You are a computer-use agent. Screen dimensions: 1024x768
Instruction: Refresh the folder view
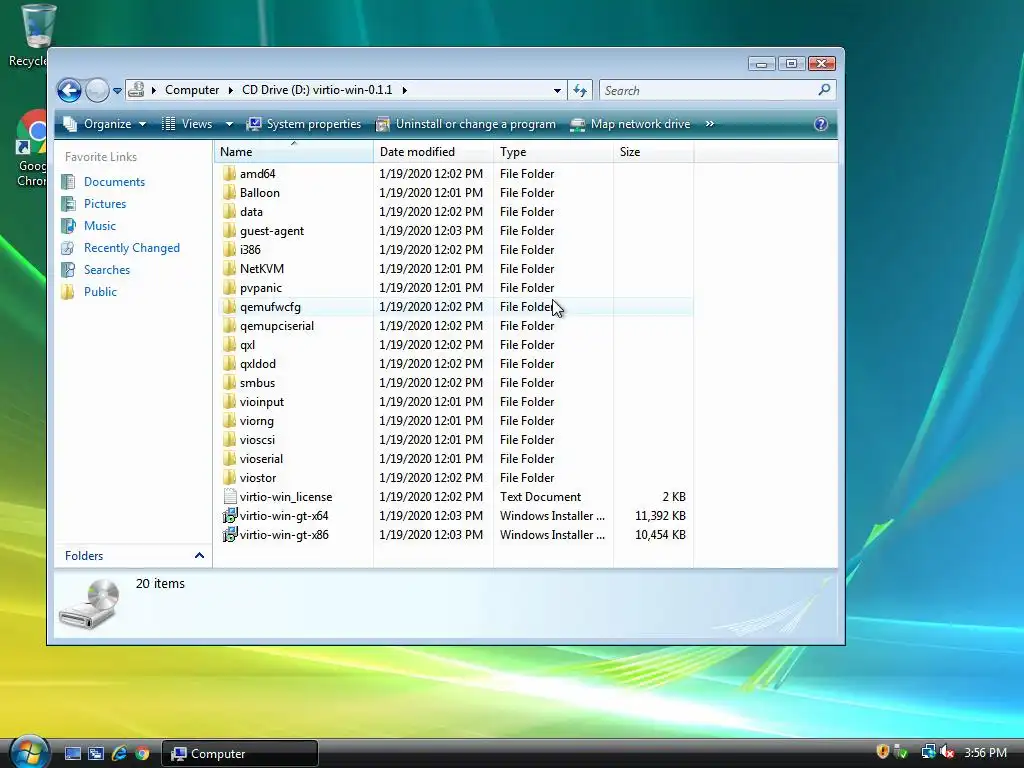click(x=580, y=90)
